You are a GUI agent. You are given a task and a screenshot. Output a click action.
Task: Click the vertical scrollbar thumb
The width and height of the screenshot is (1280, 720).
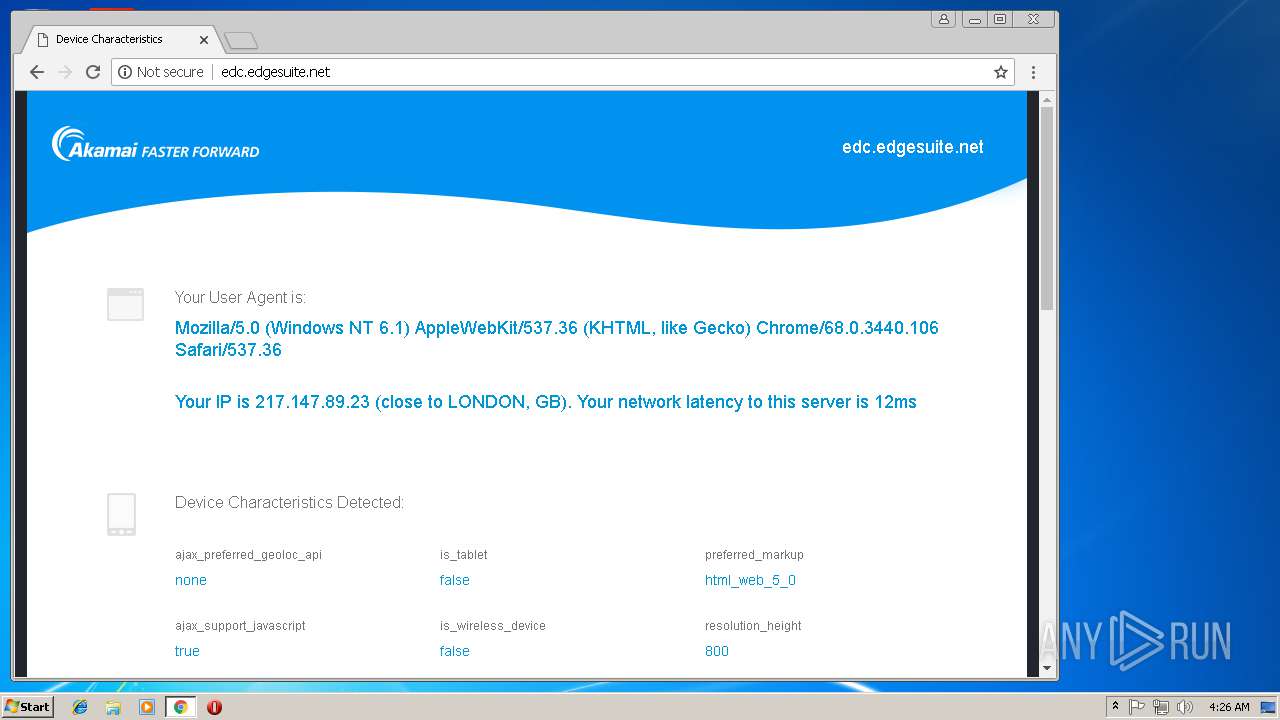(1047, 208)
